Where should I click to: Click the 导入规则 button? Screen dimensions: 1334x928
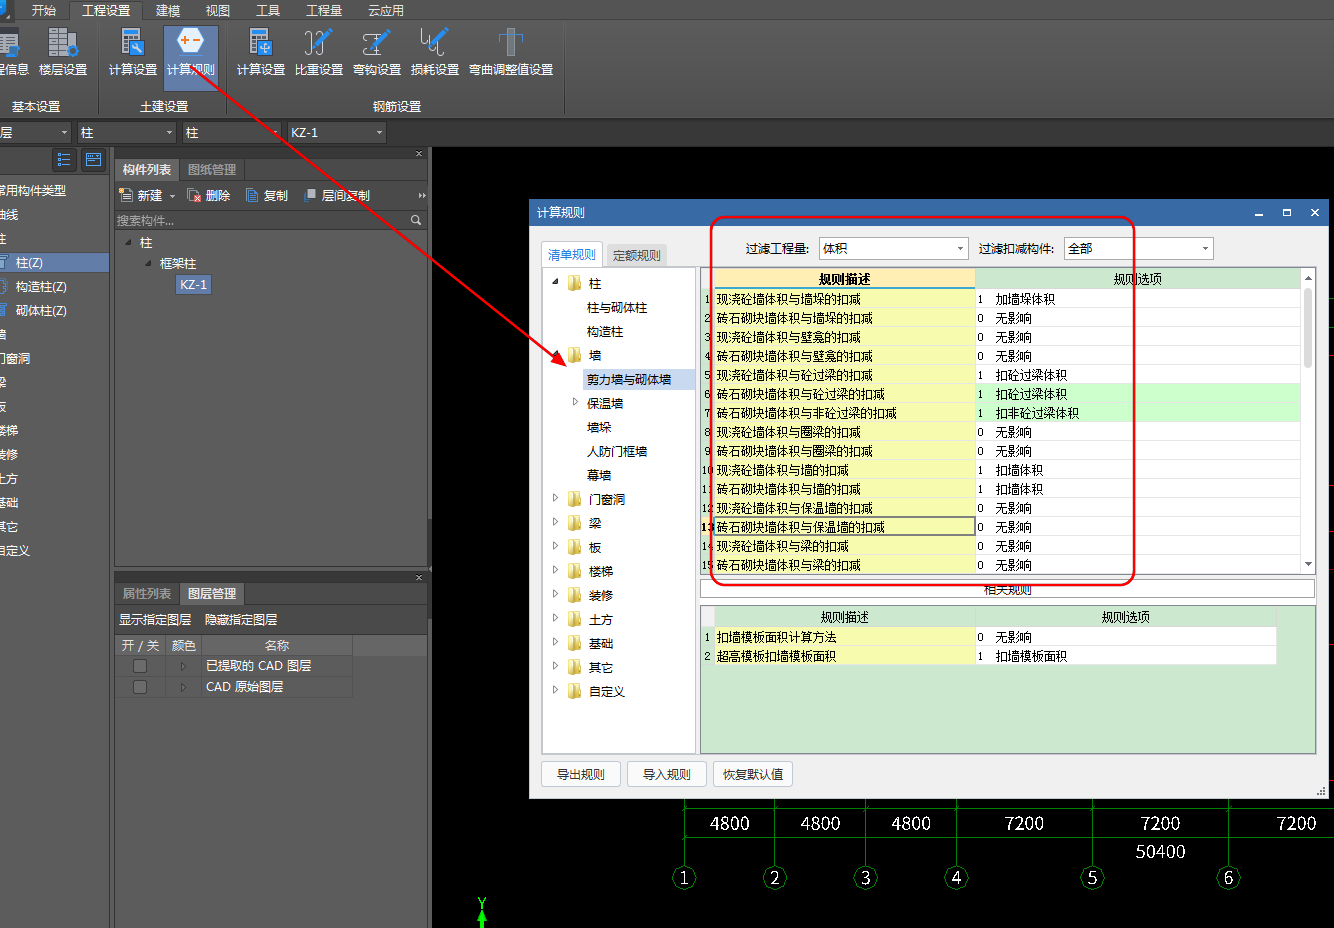click(x=667, y=774)
